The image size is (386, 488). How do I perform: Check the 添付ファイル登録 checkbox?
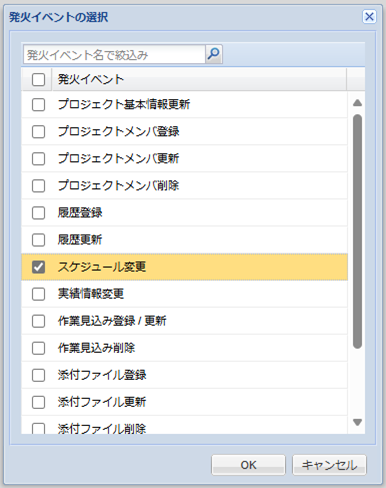coord(38,375)
